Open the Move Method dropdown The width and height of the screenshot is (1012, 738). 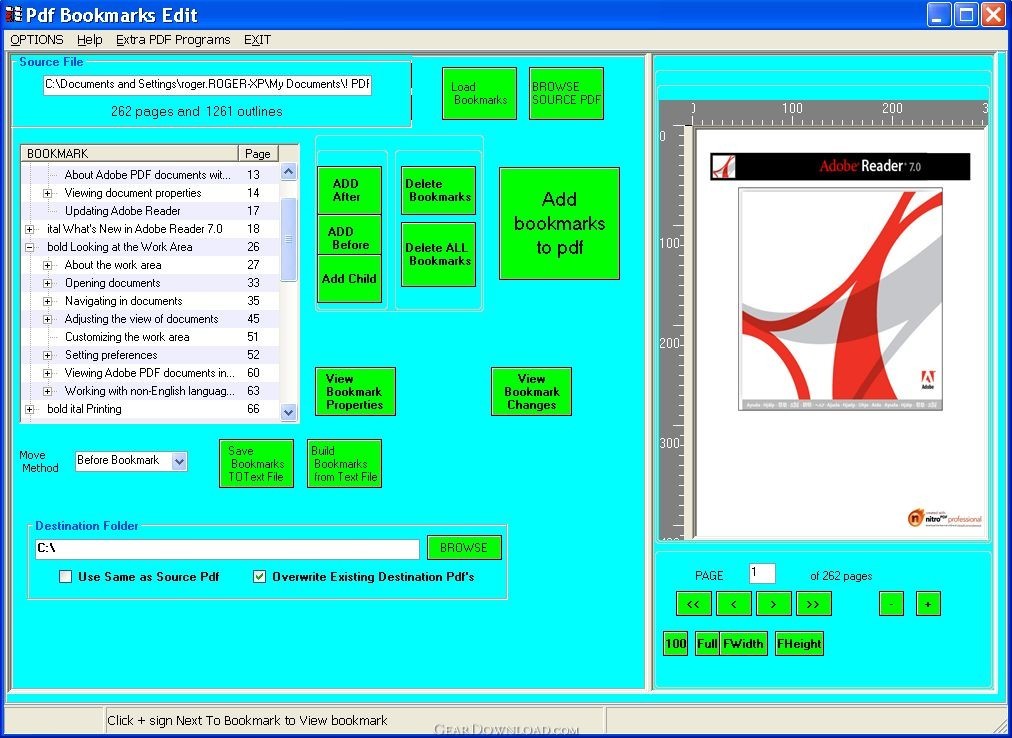tap(179, 461)
